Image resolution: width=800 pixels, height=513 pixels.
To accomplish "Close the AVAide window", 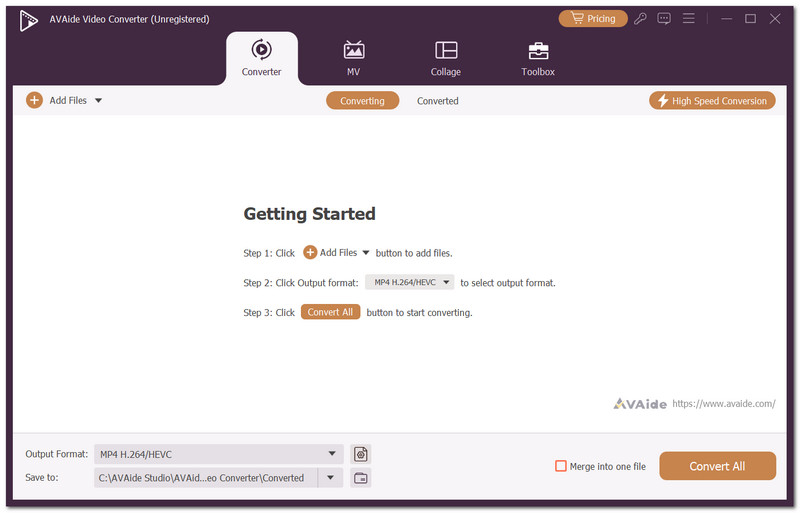I will (x=775, y=19).
